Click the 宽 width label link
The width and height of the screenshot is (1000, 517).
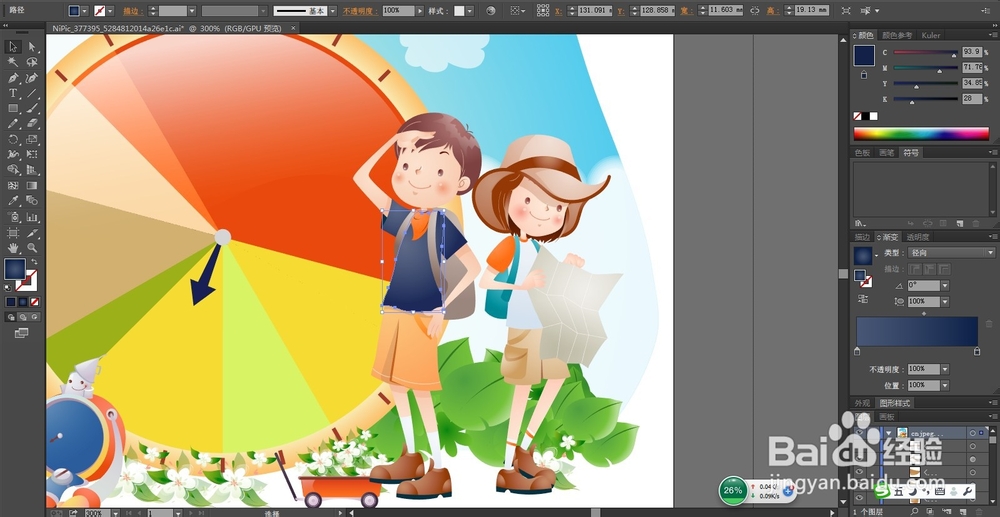689,11
